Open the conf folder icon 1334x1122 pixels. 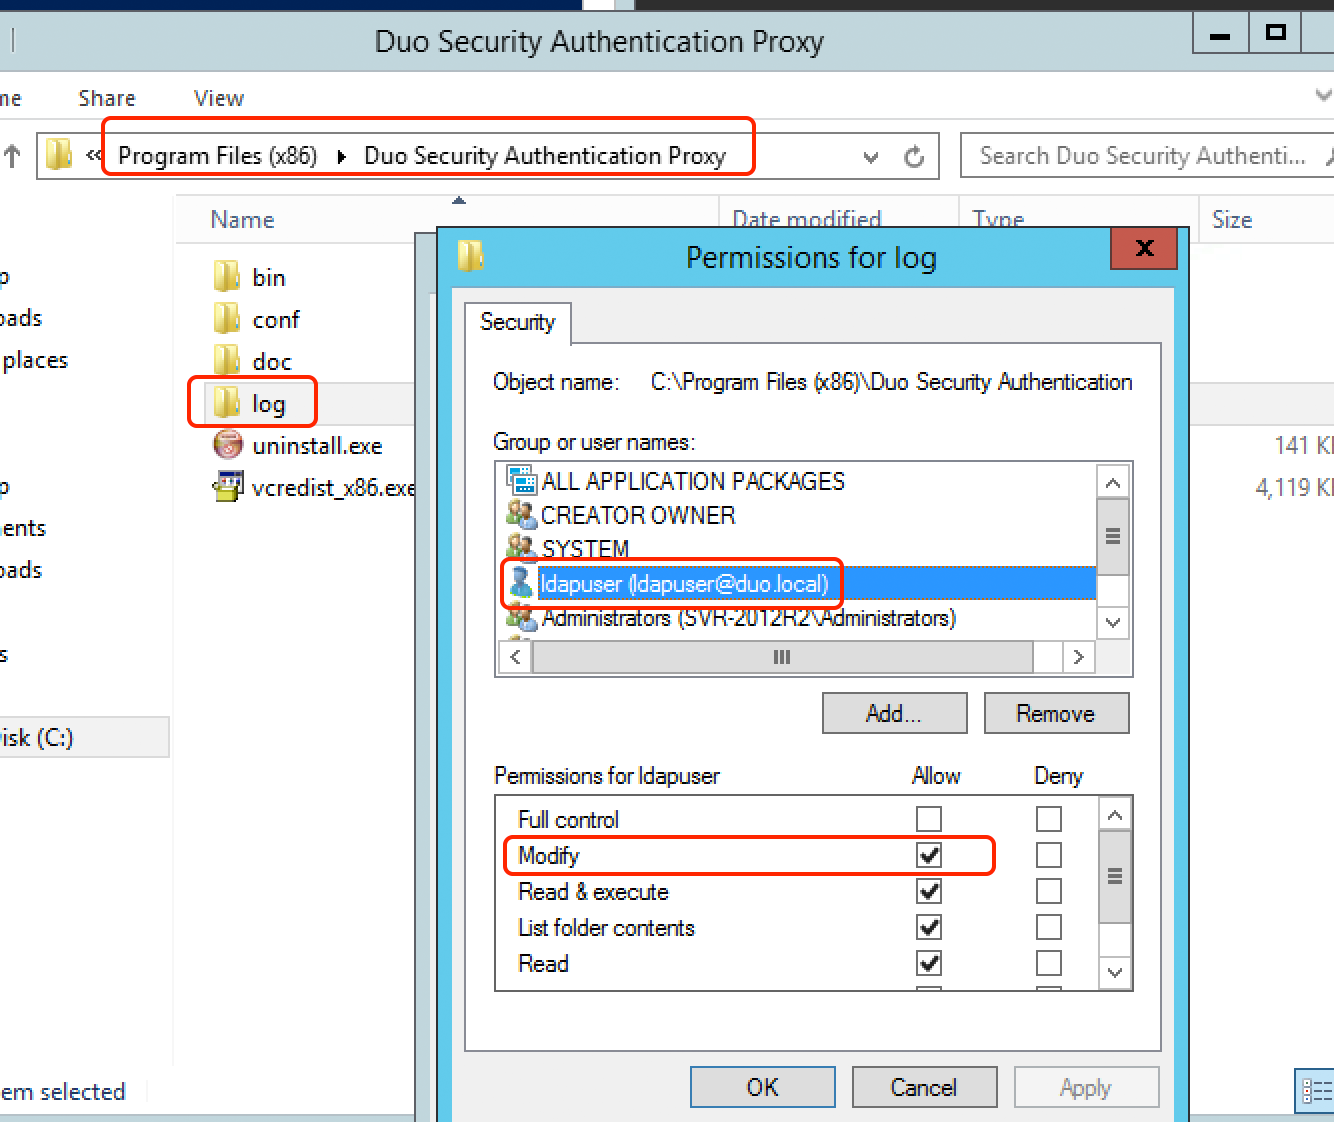pos(227,319)
